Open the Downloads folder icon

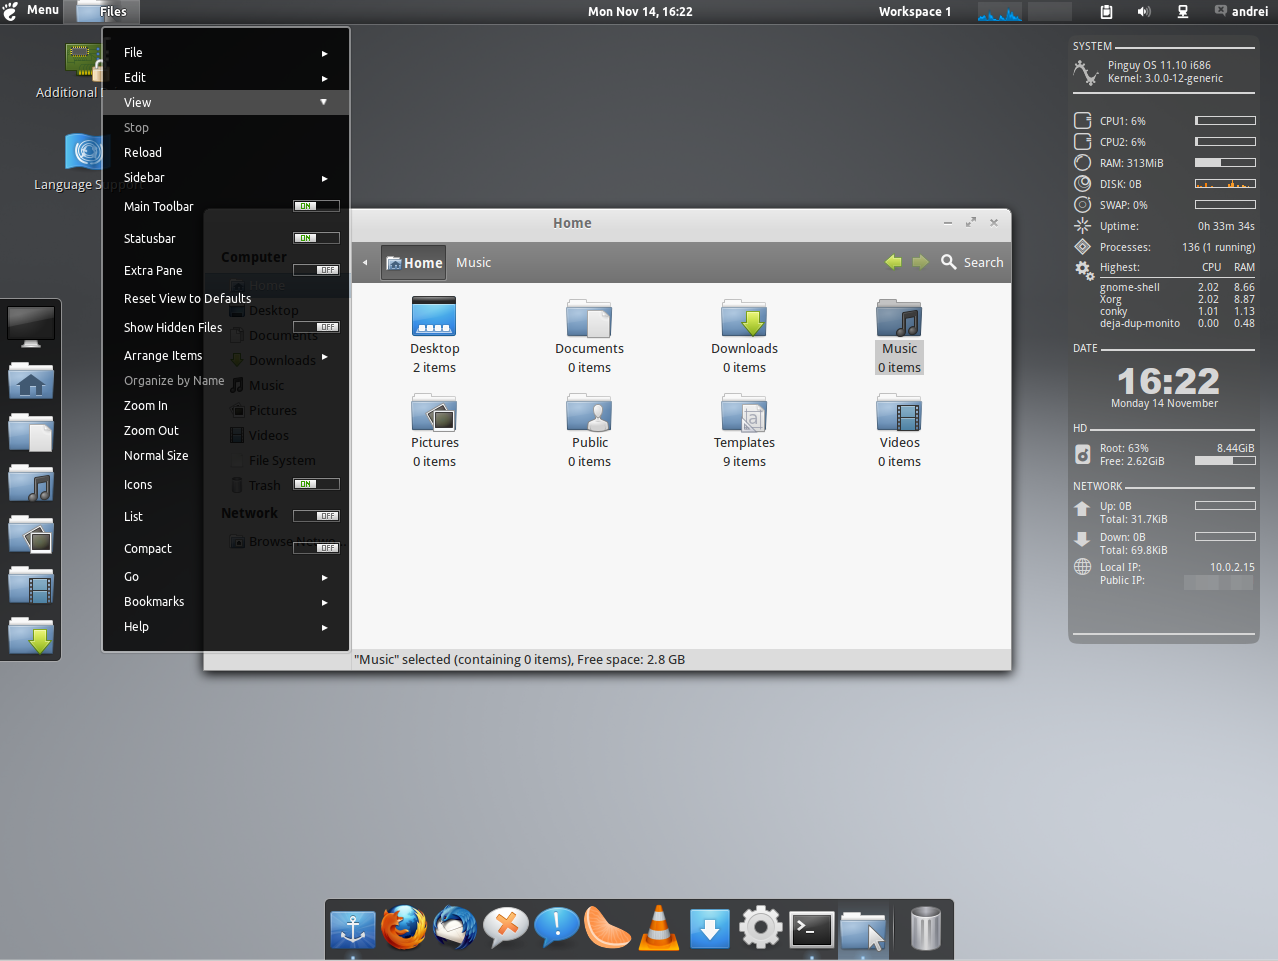[x=744, y=317]
